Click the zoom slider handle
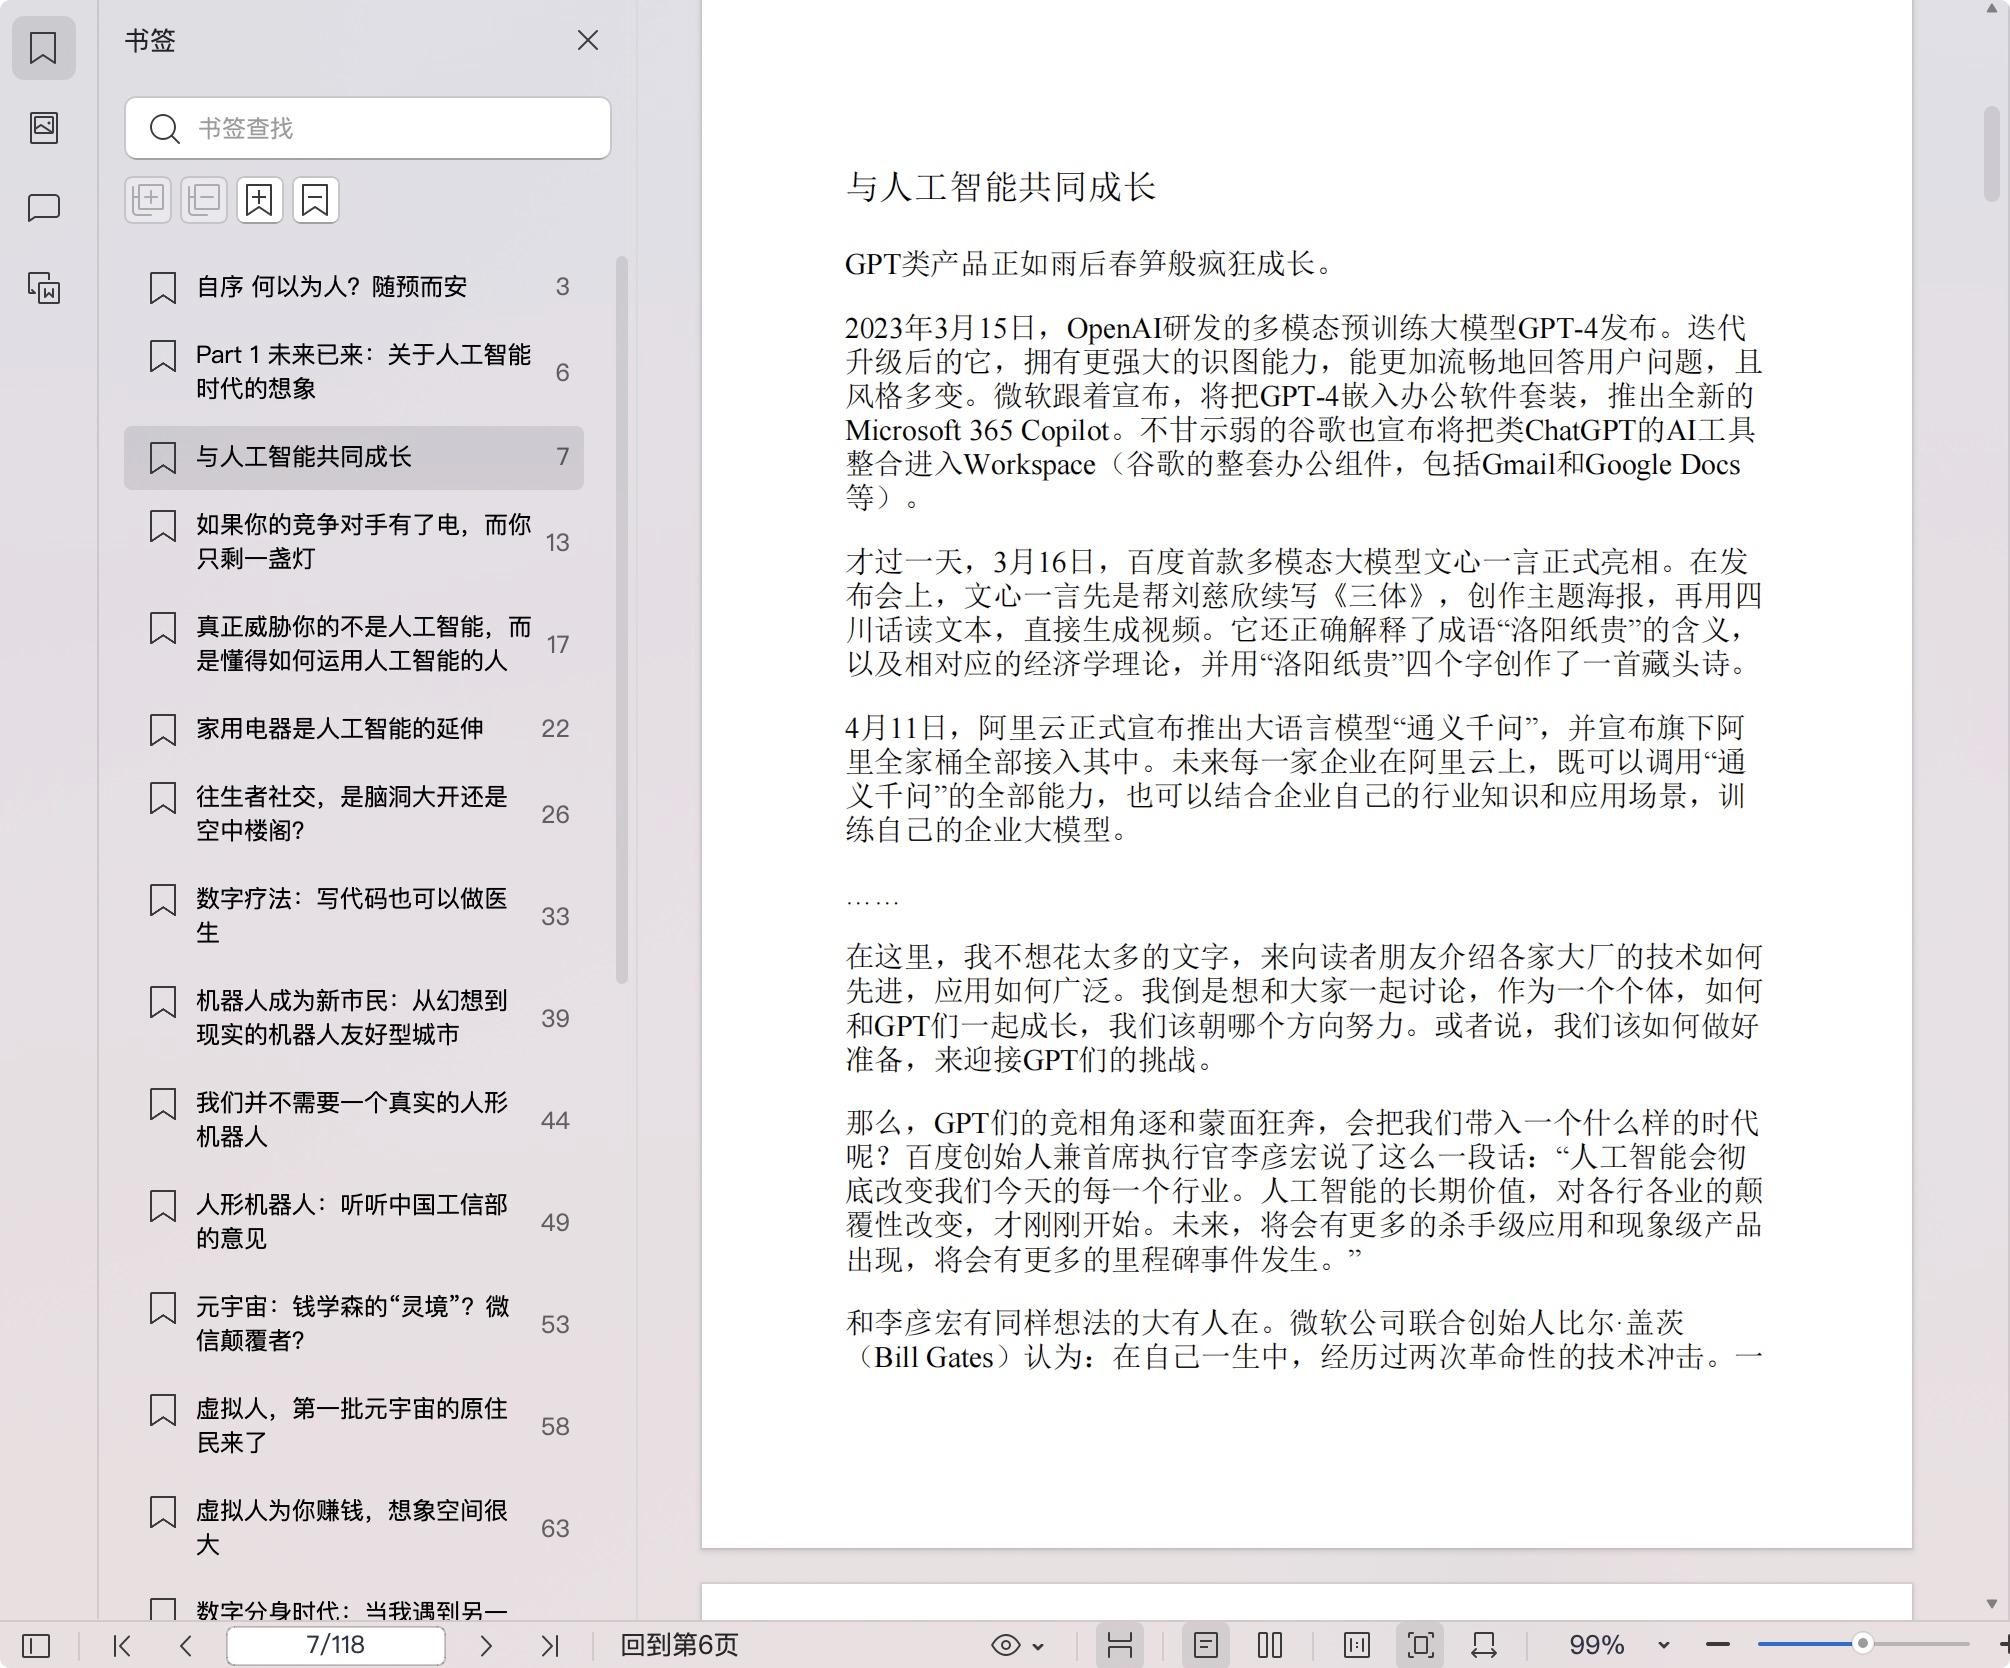Screen dimensions: 2010x1668 (x=1863, y=1643)
